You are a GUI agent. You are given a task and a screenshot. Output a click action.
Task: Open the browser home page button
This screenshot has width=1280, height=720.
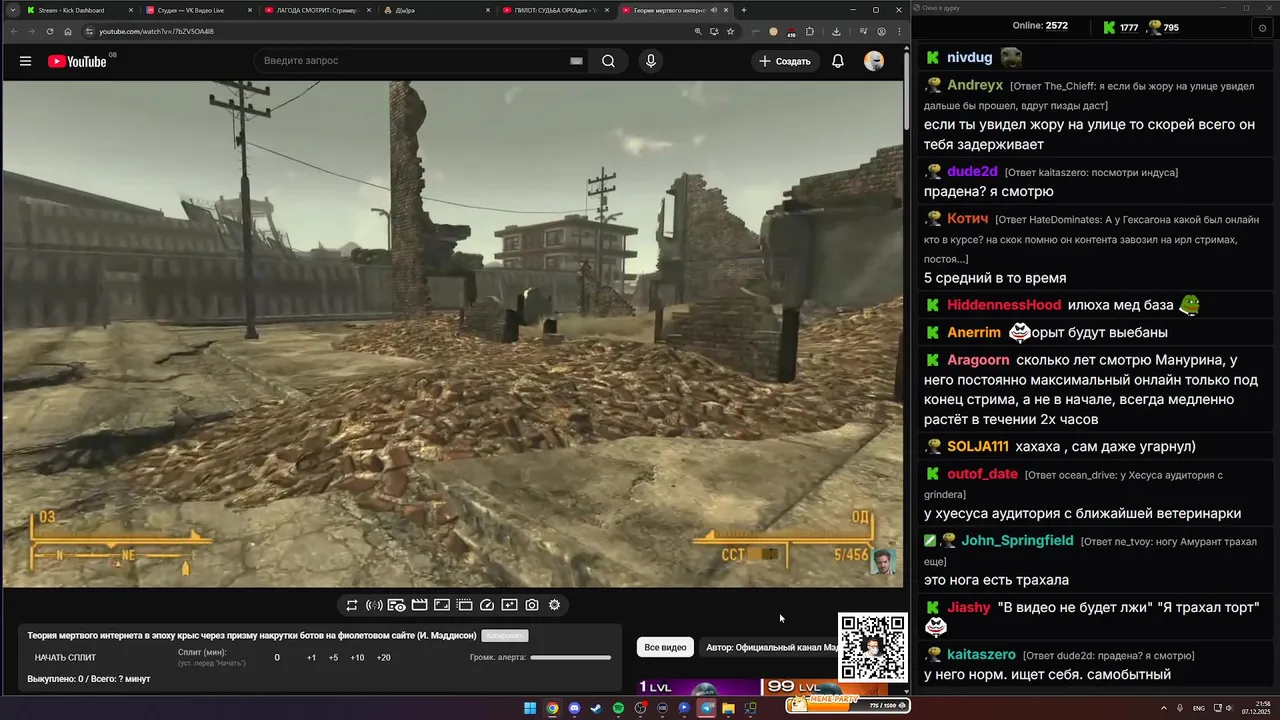coord(68,31)
